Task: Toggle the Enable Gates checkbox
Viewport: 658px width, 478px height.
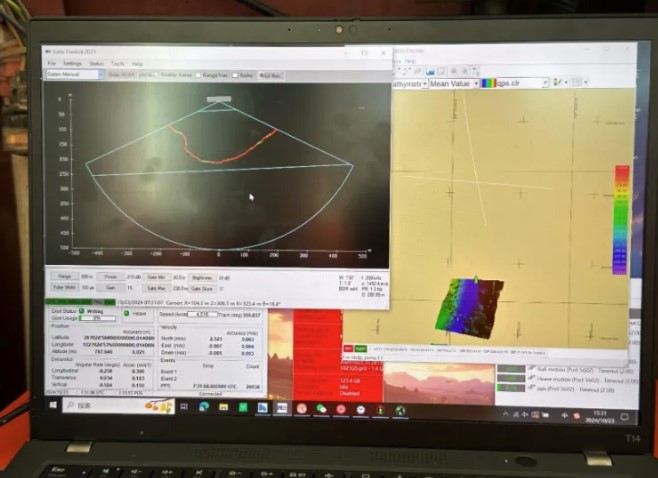Action: coord(157,75)
